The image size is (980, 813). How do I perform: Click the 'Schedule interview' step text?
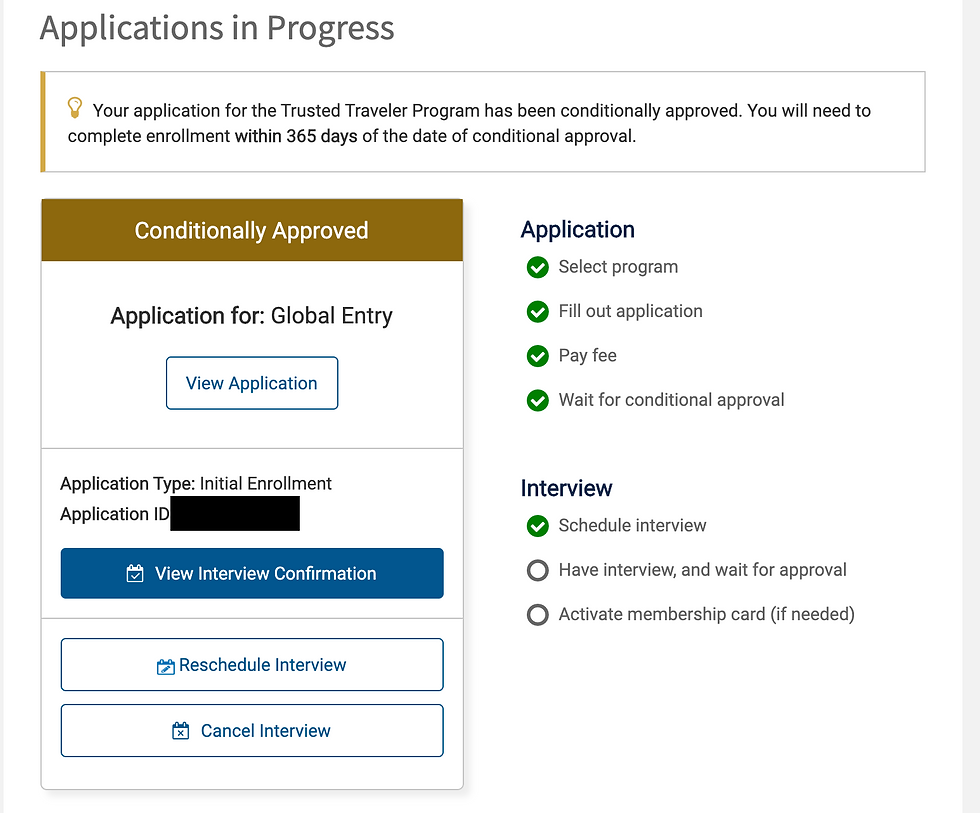tap(632, 526)
